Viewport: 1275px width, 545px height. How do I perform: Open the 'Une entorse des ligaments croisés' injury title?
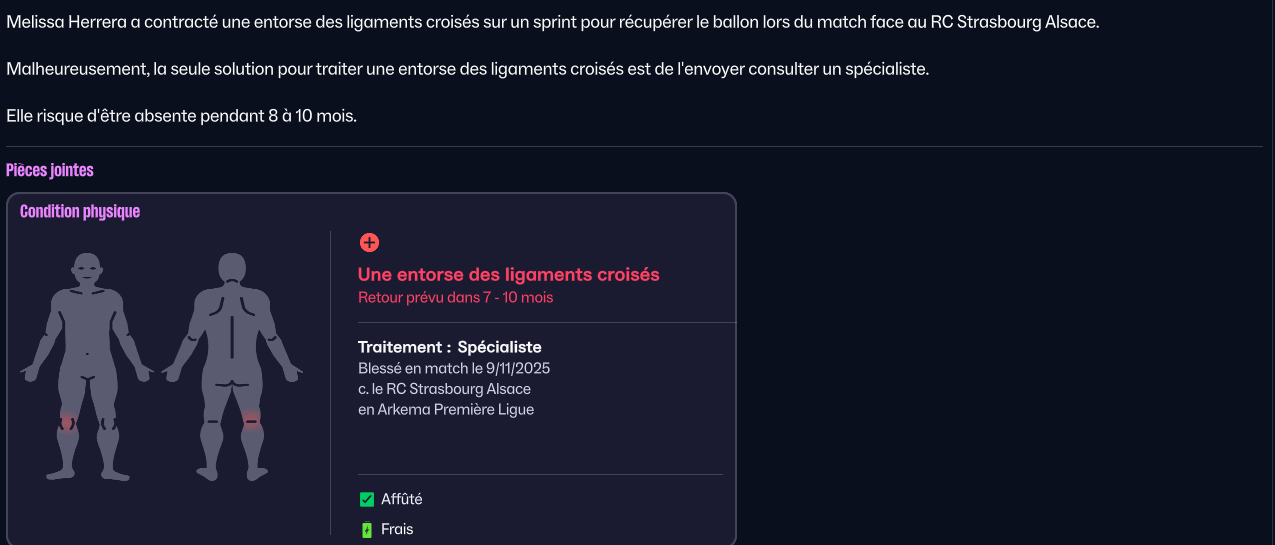tap(508, 275)
